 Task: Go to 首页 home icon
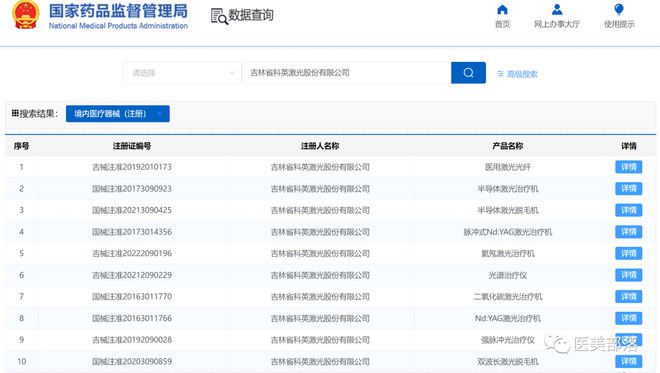pyautogui.click(x=502, y=9)
